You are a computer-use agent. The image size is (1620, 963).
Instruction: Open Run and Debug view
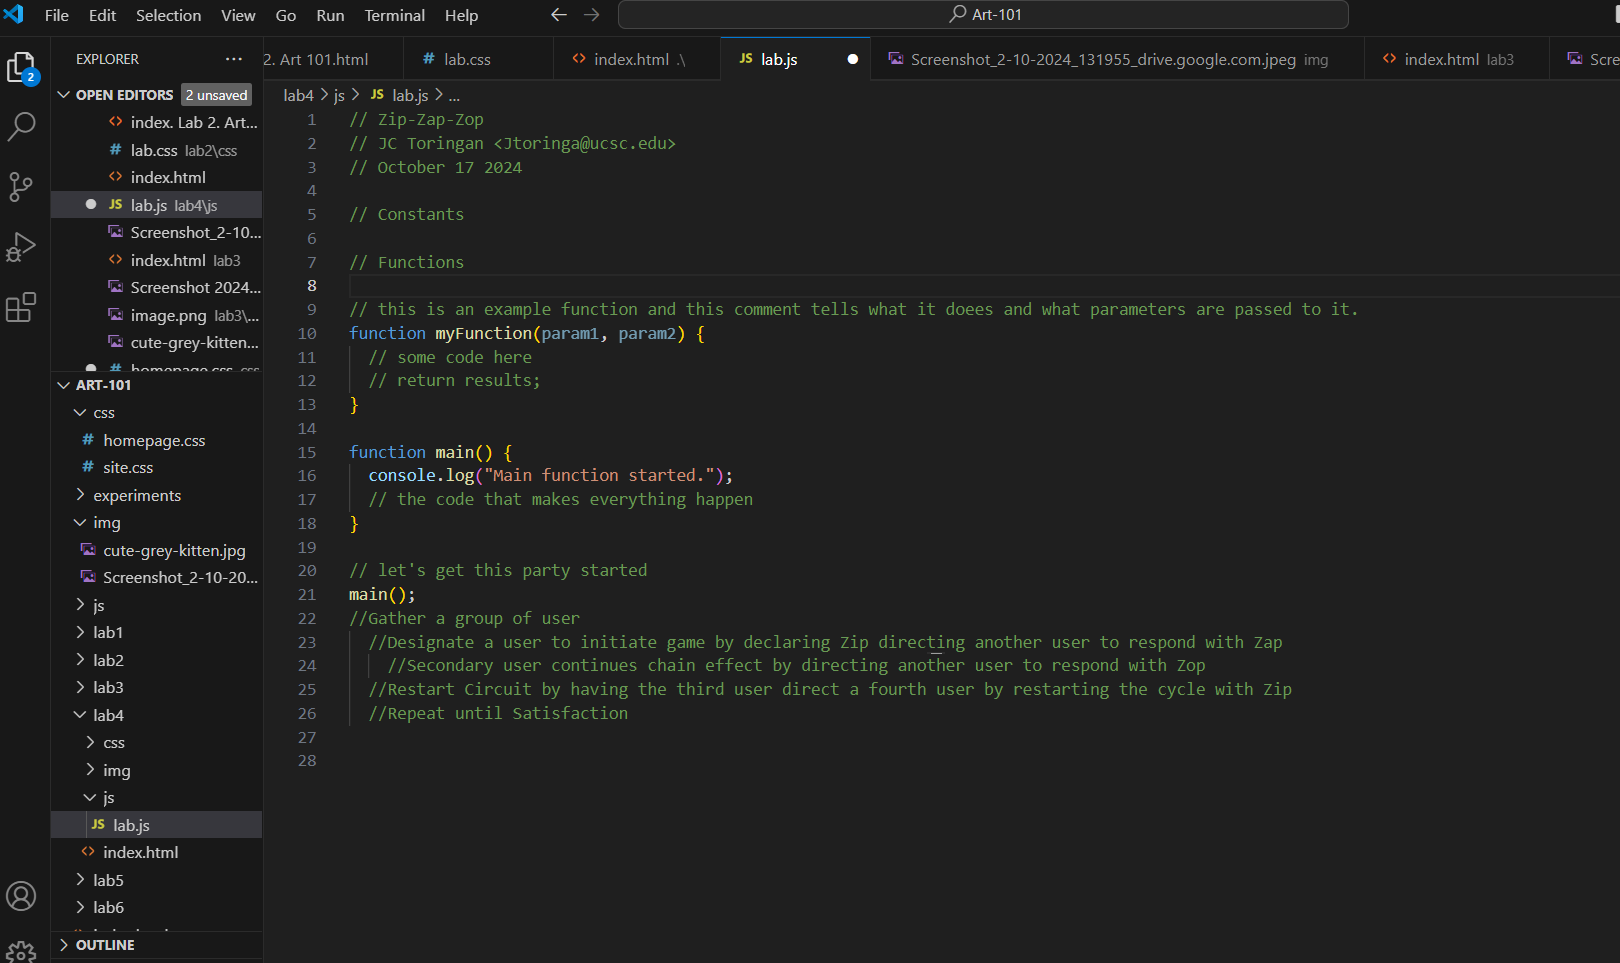pos(21,247)
